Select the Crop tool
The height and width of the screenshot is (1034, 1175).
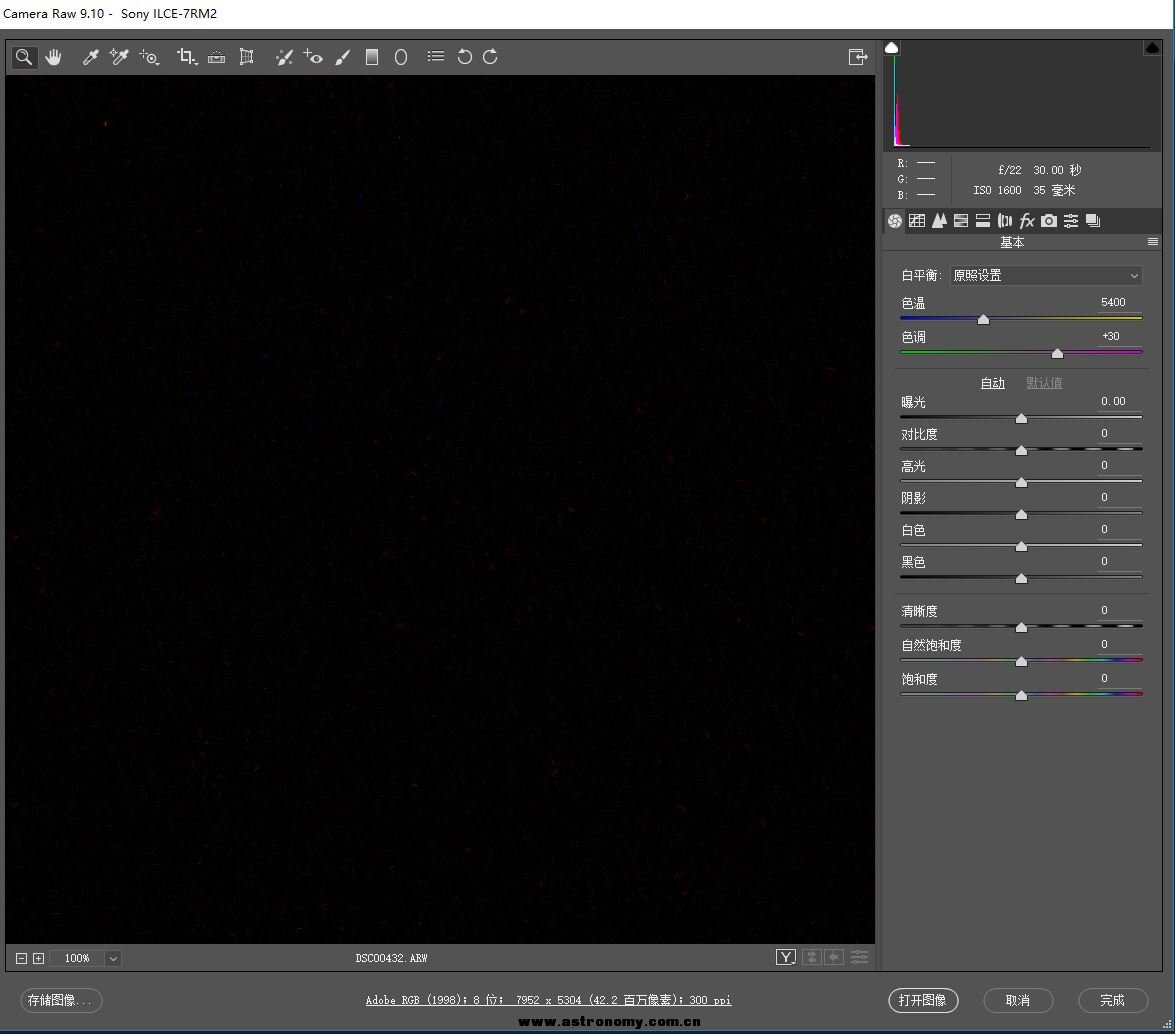(186, 57)
